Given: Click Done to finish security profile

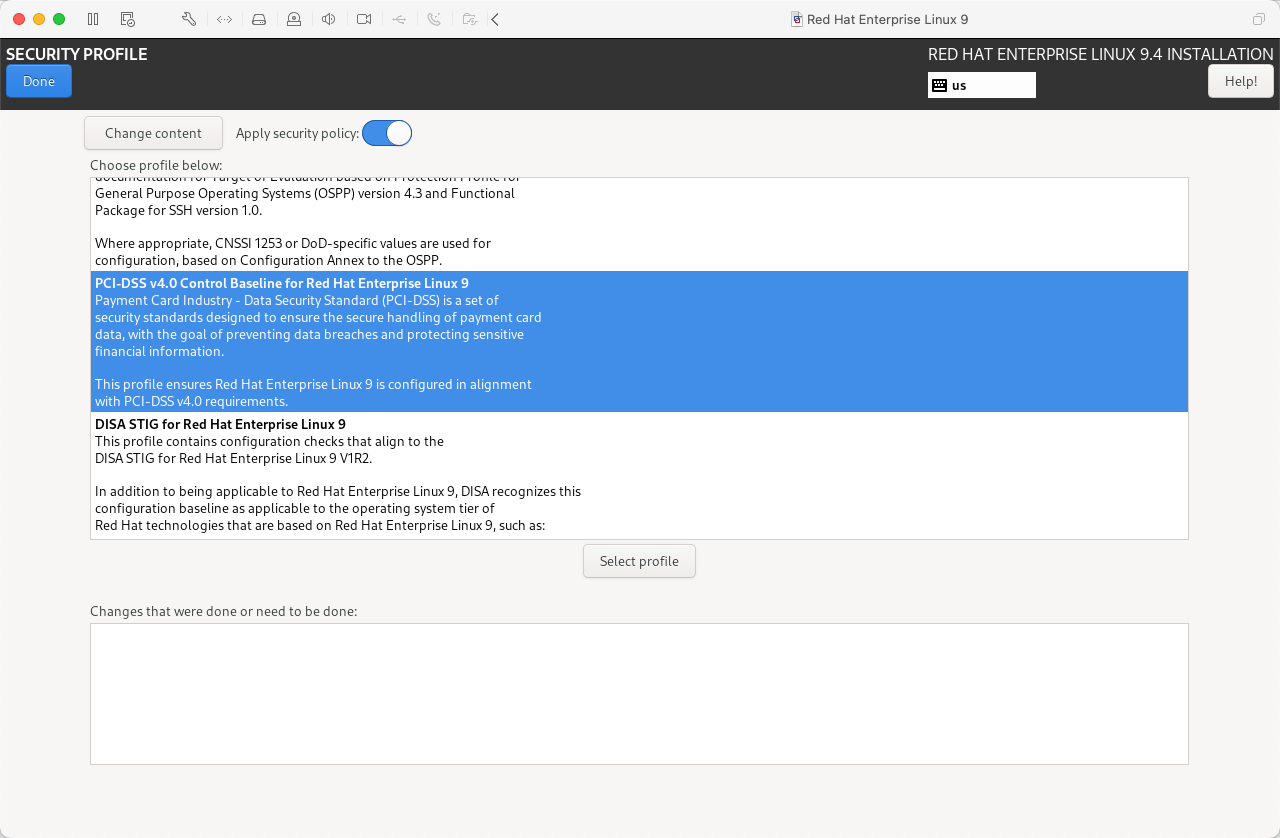Looking at the screenshot, I should click(39, 81).
